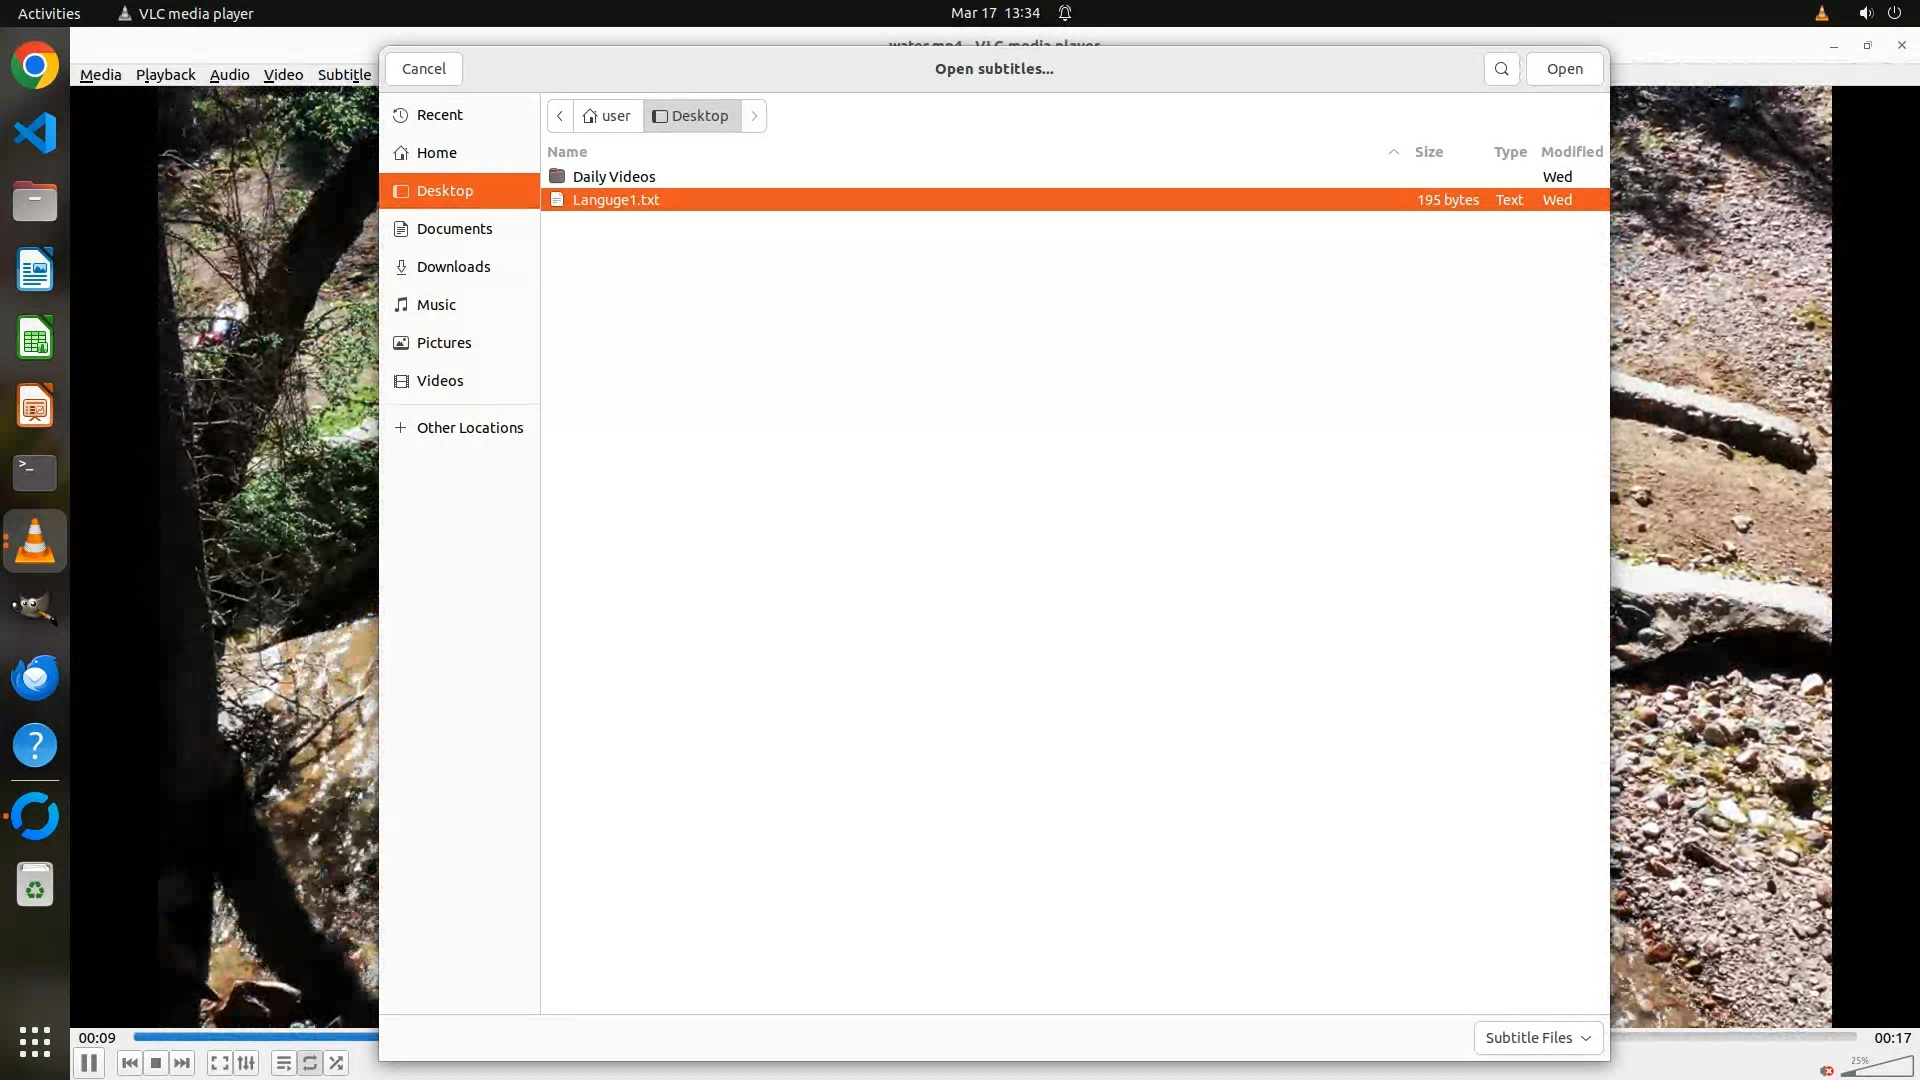
Task: Show the VLC playlist
Action: point(283,1063)
